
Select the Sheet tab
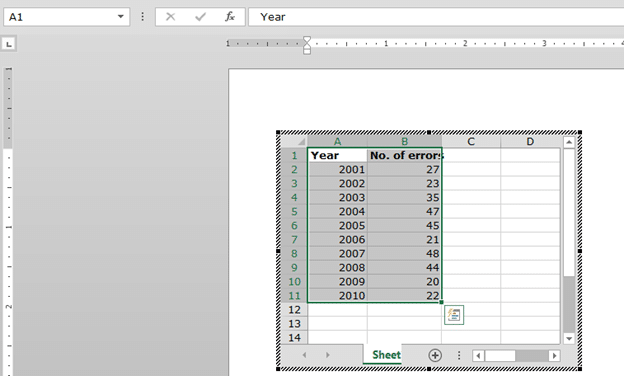386,354
